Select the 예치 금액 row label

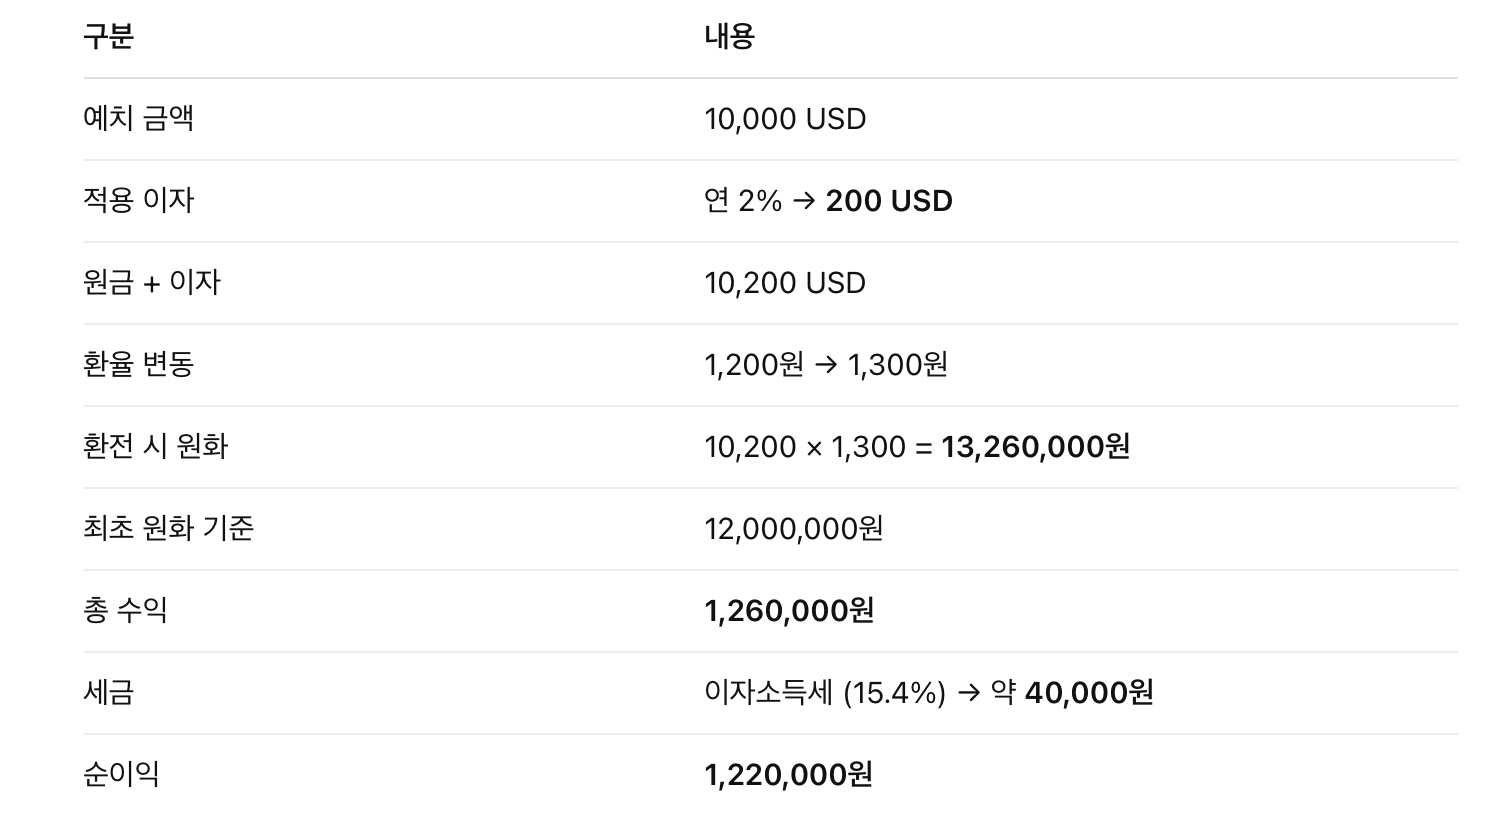point(138,119)
